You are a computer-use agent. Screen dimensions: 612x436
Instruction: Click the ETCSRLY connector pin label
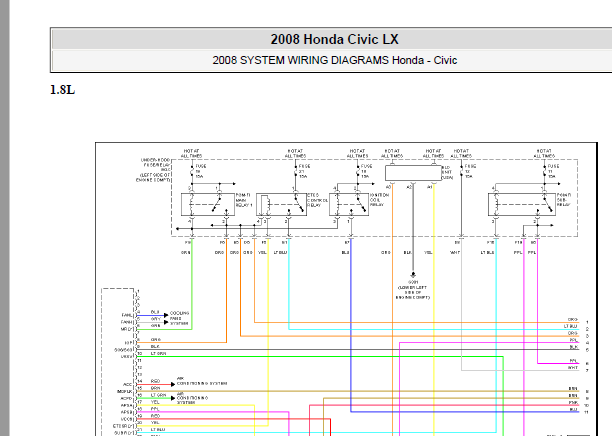[123, 426]
